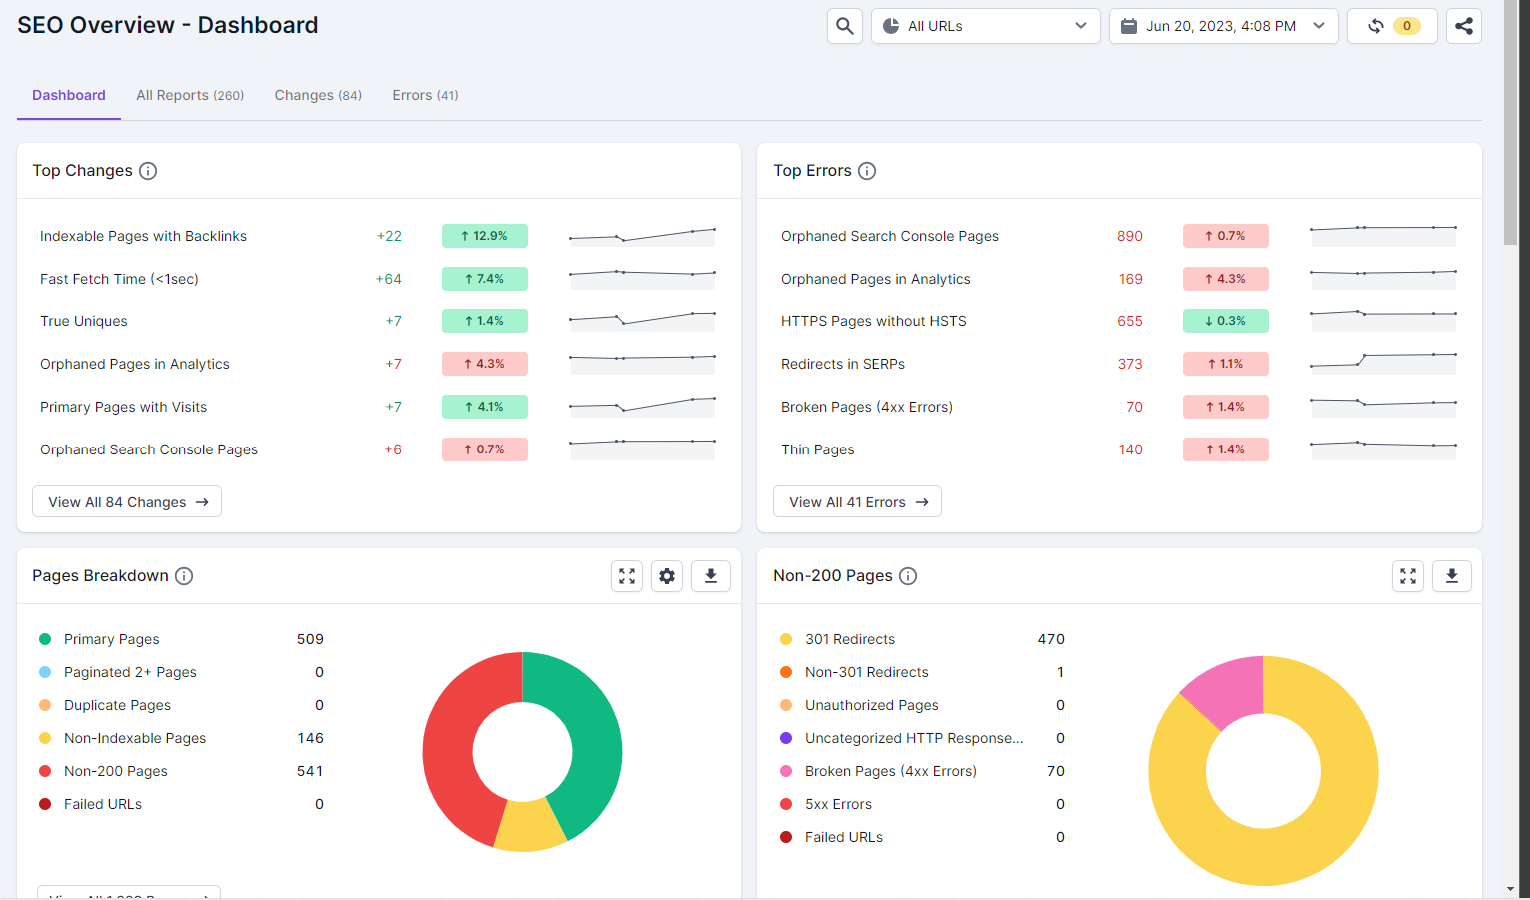
Task: Toggle the Unauthorized Pages legend item
Action: pyautogui.click(x=859, y=705)
